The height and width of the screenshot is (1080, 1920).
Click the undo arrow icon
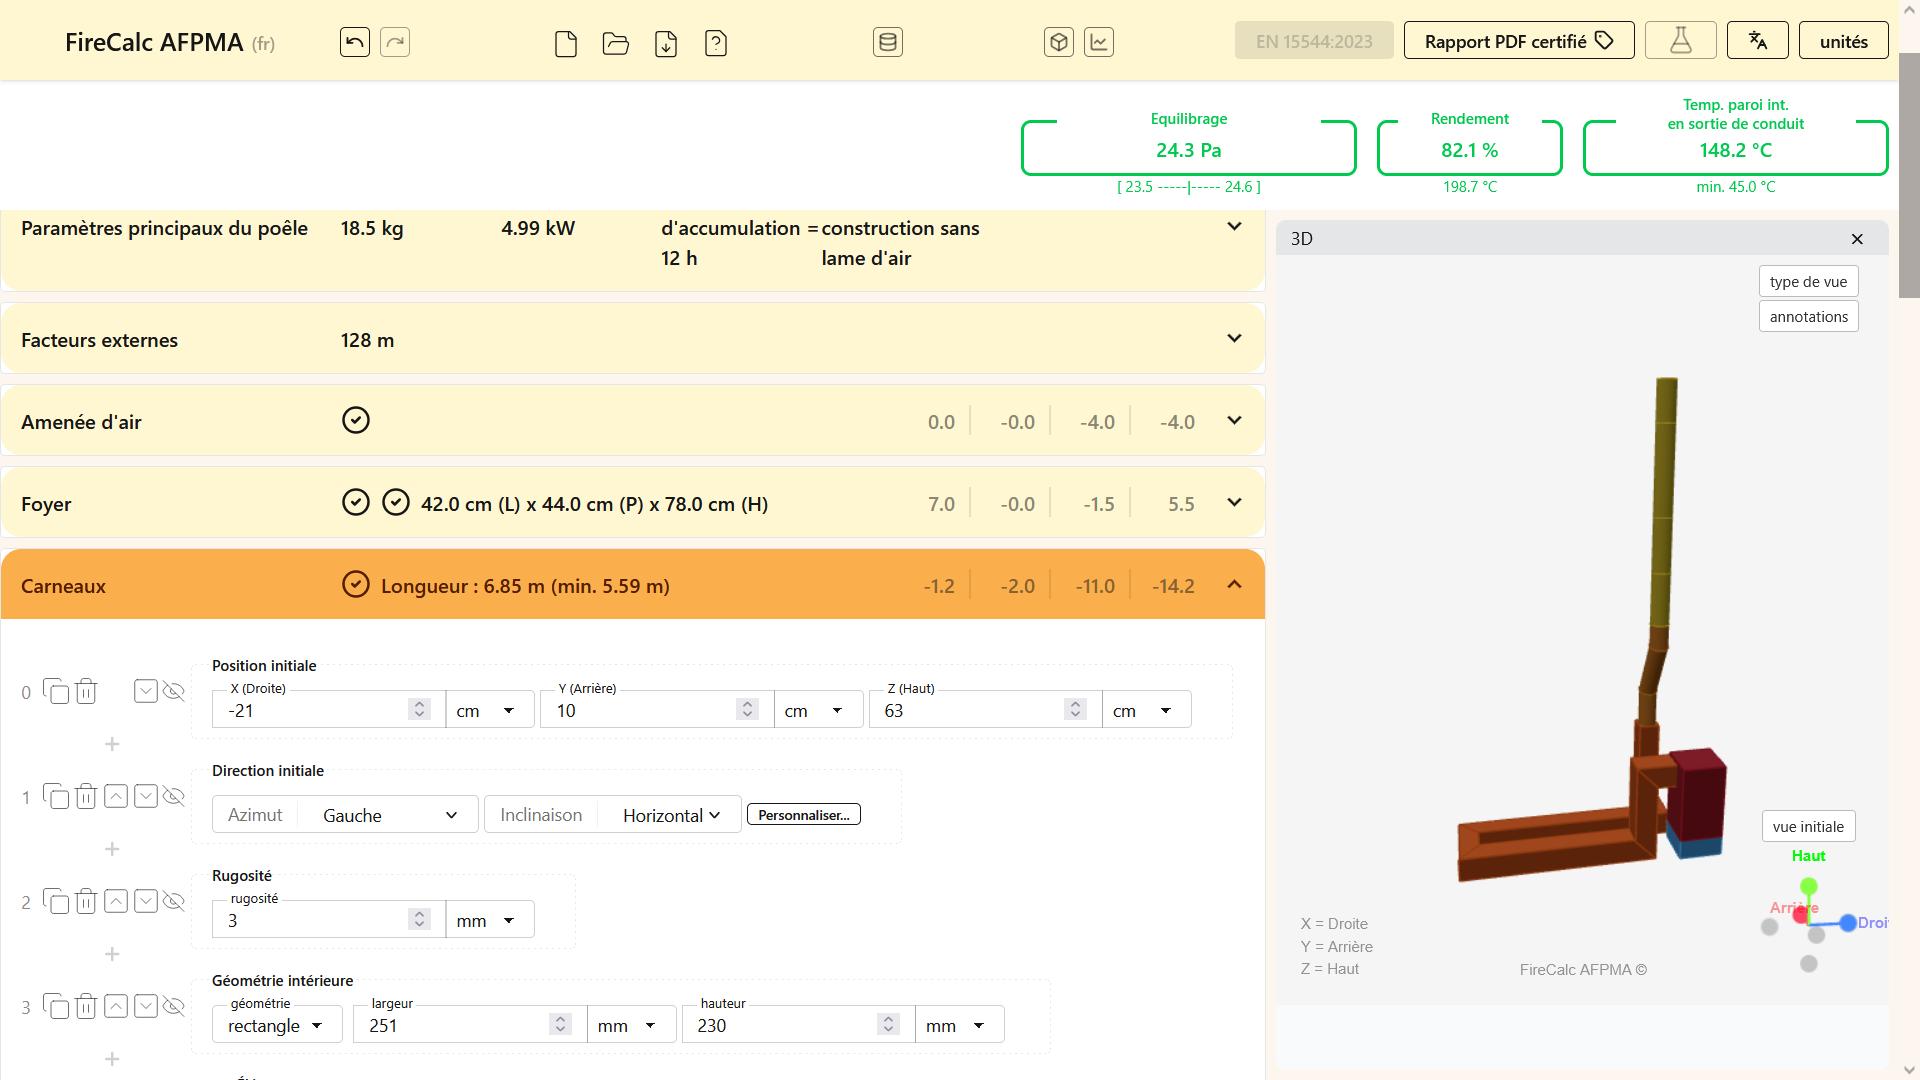pyautogui.click(x=355, y=42)
